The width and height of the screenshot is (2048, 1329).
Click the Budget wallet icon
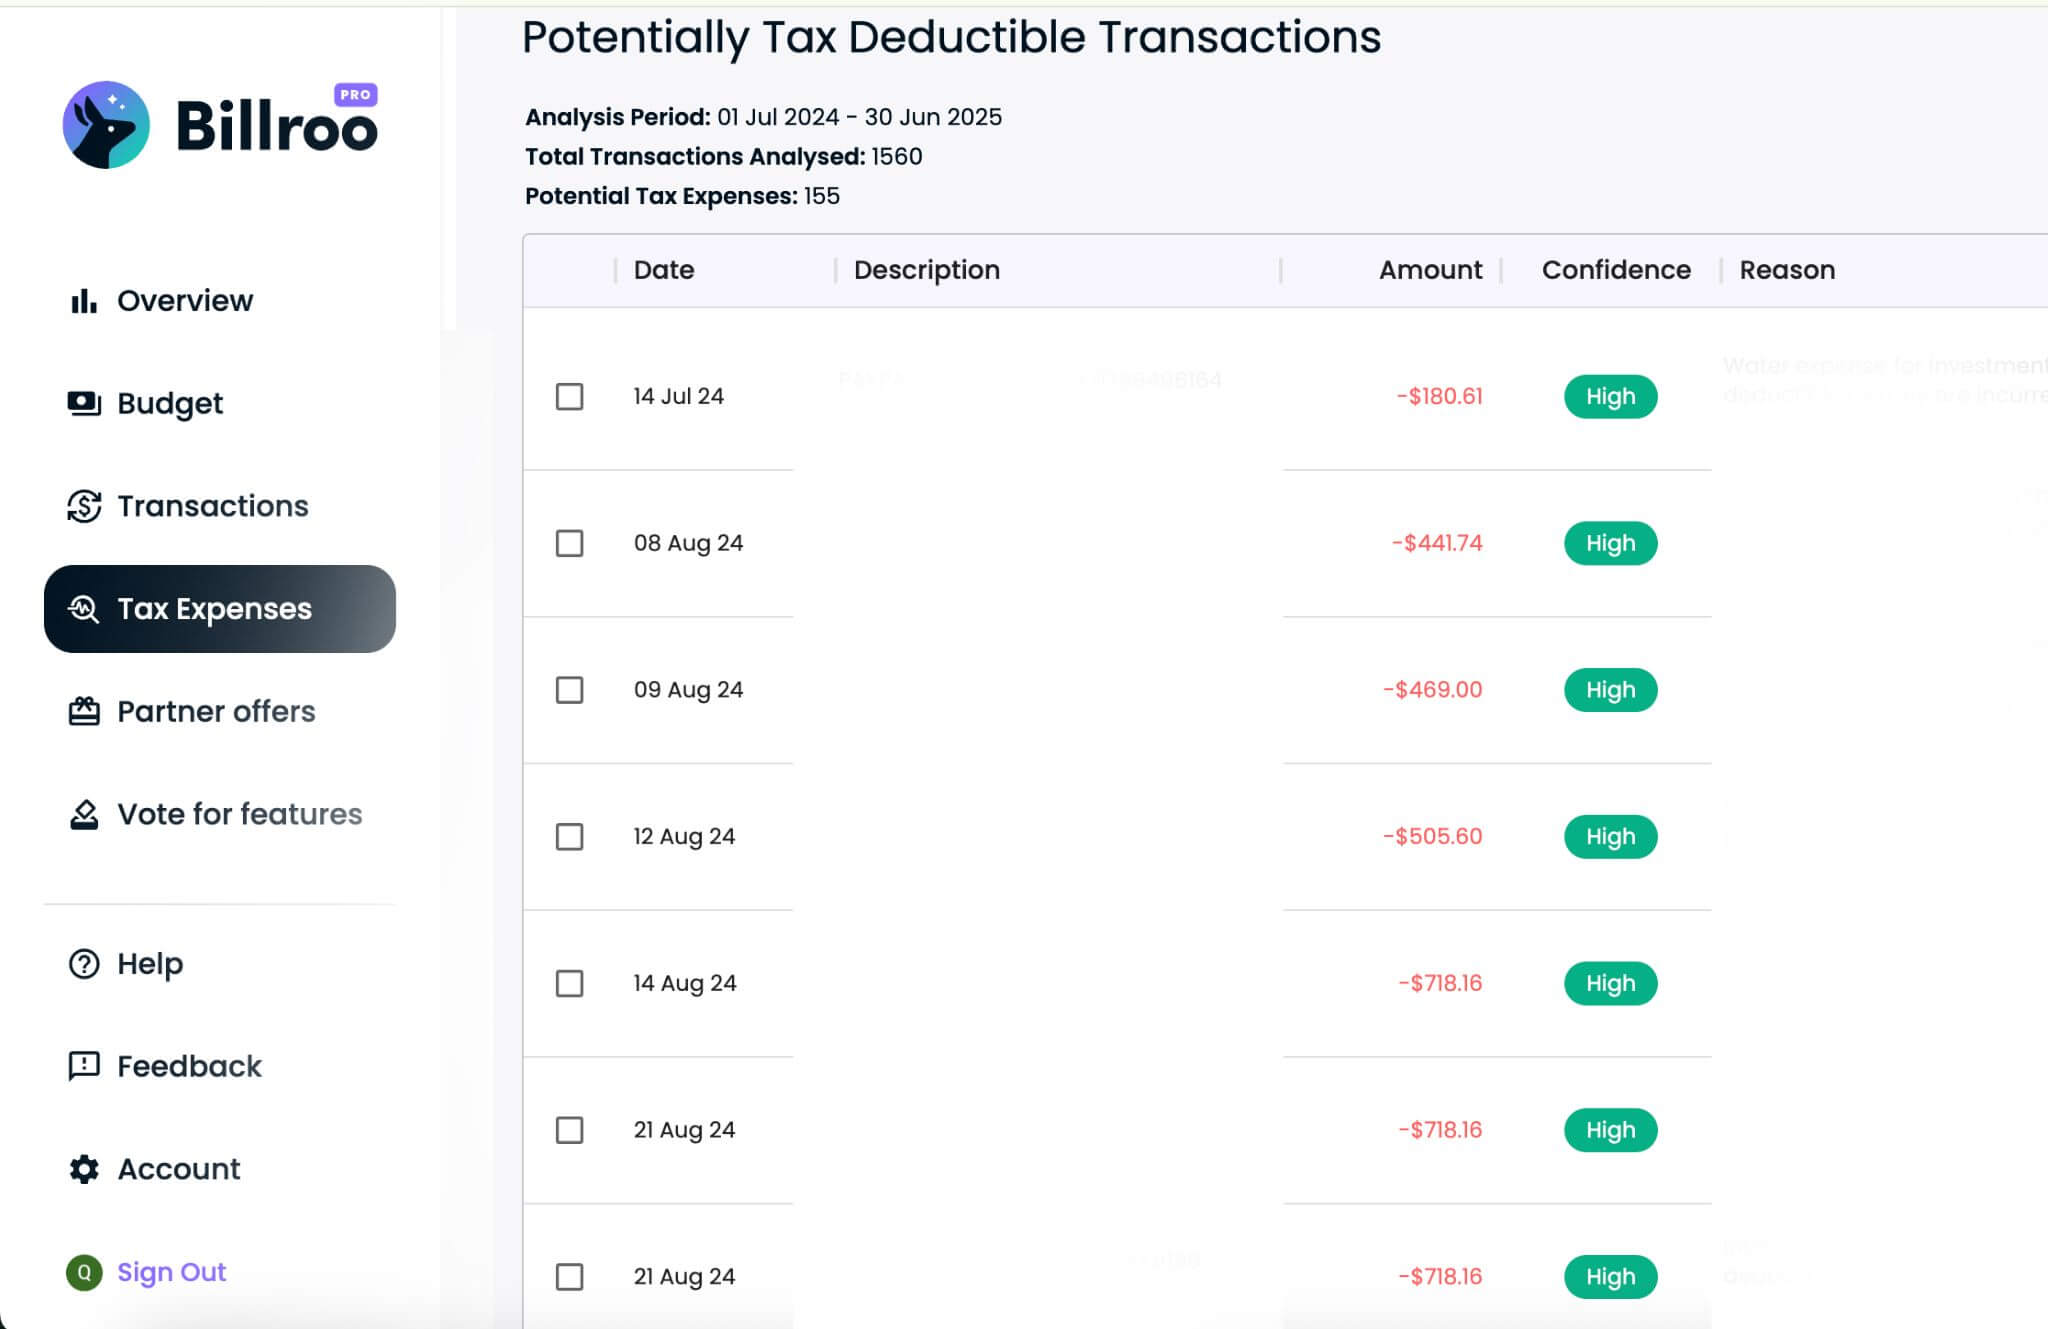click(x=84, y=403)
